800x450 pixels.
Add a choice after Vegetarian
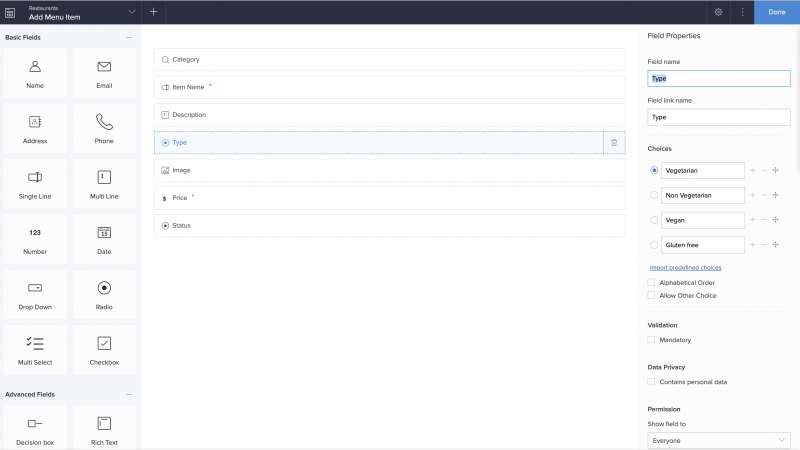tap(753, 170)
